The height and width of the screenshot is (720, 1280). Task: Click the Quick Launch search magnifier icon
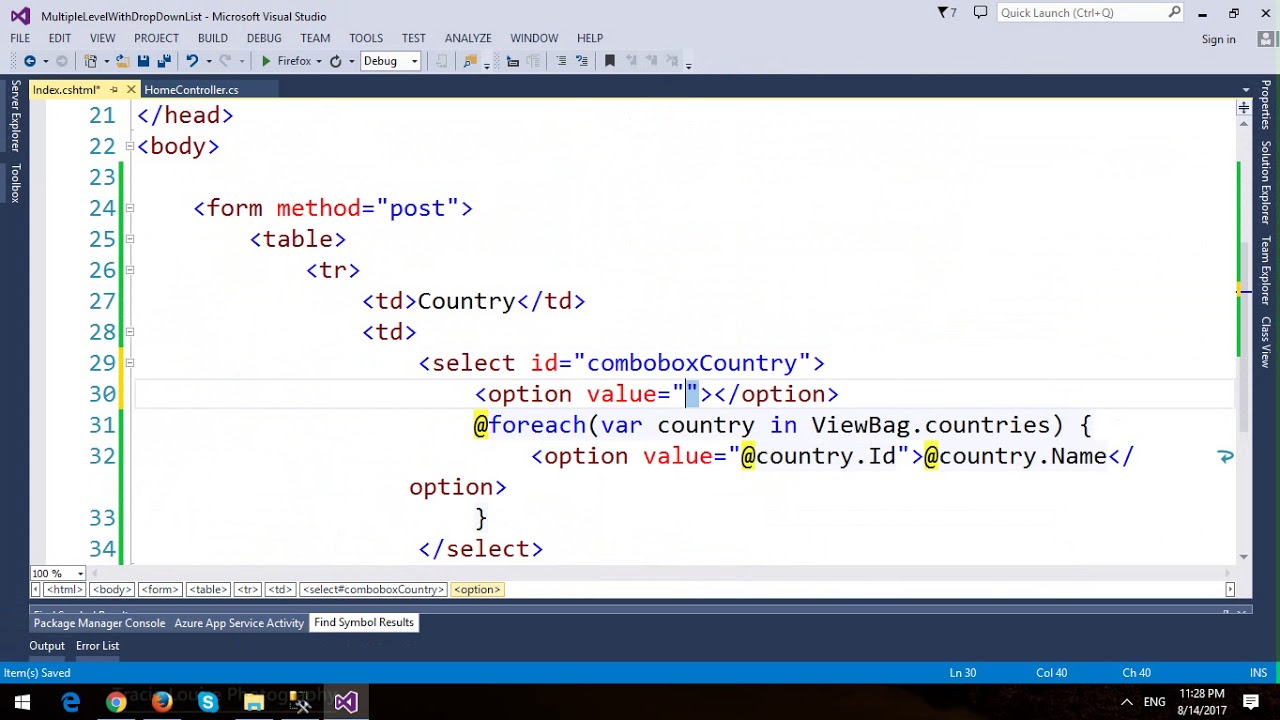tap(1174, 13)
